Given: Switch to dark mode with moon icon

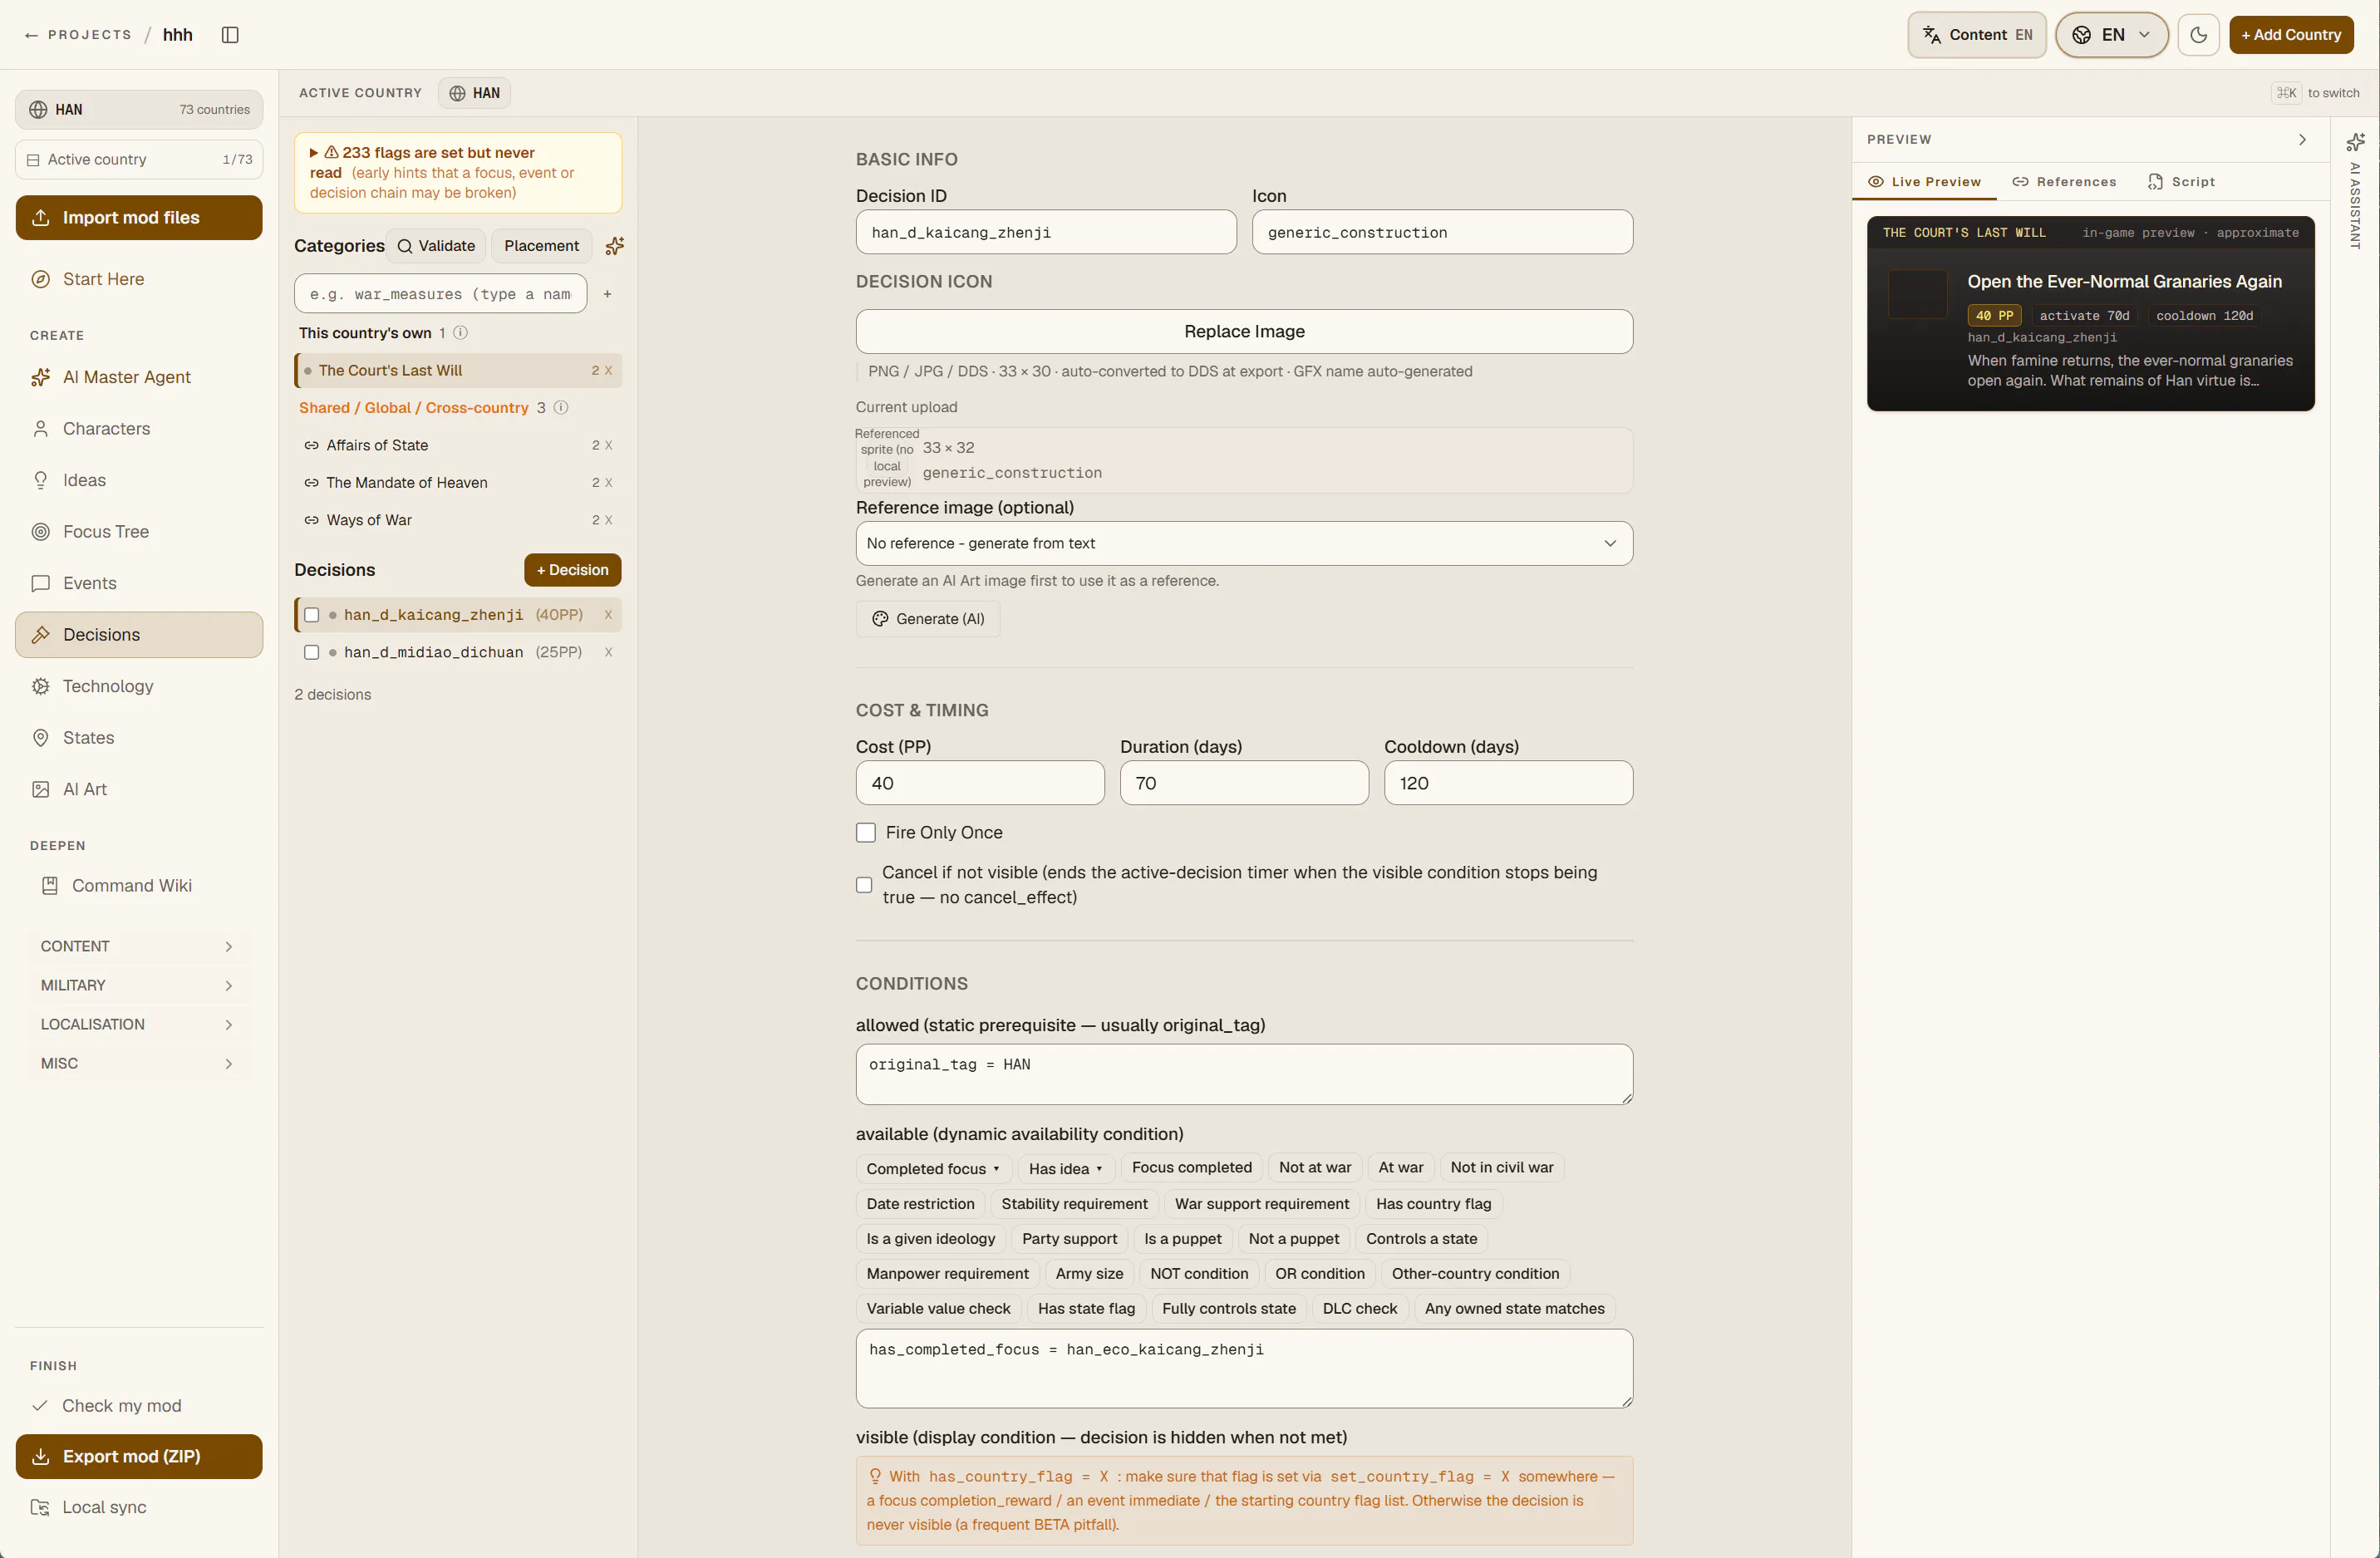Looking at the screenshot, I should click(2198, 35).
